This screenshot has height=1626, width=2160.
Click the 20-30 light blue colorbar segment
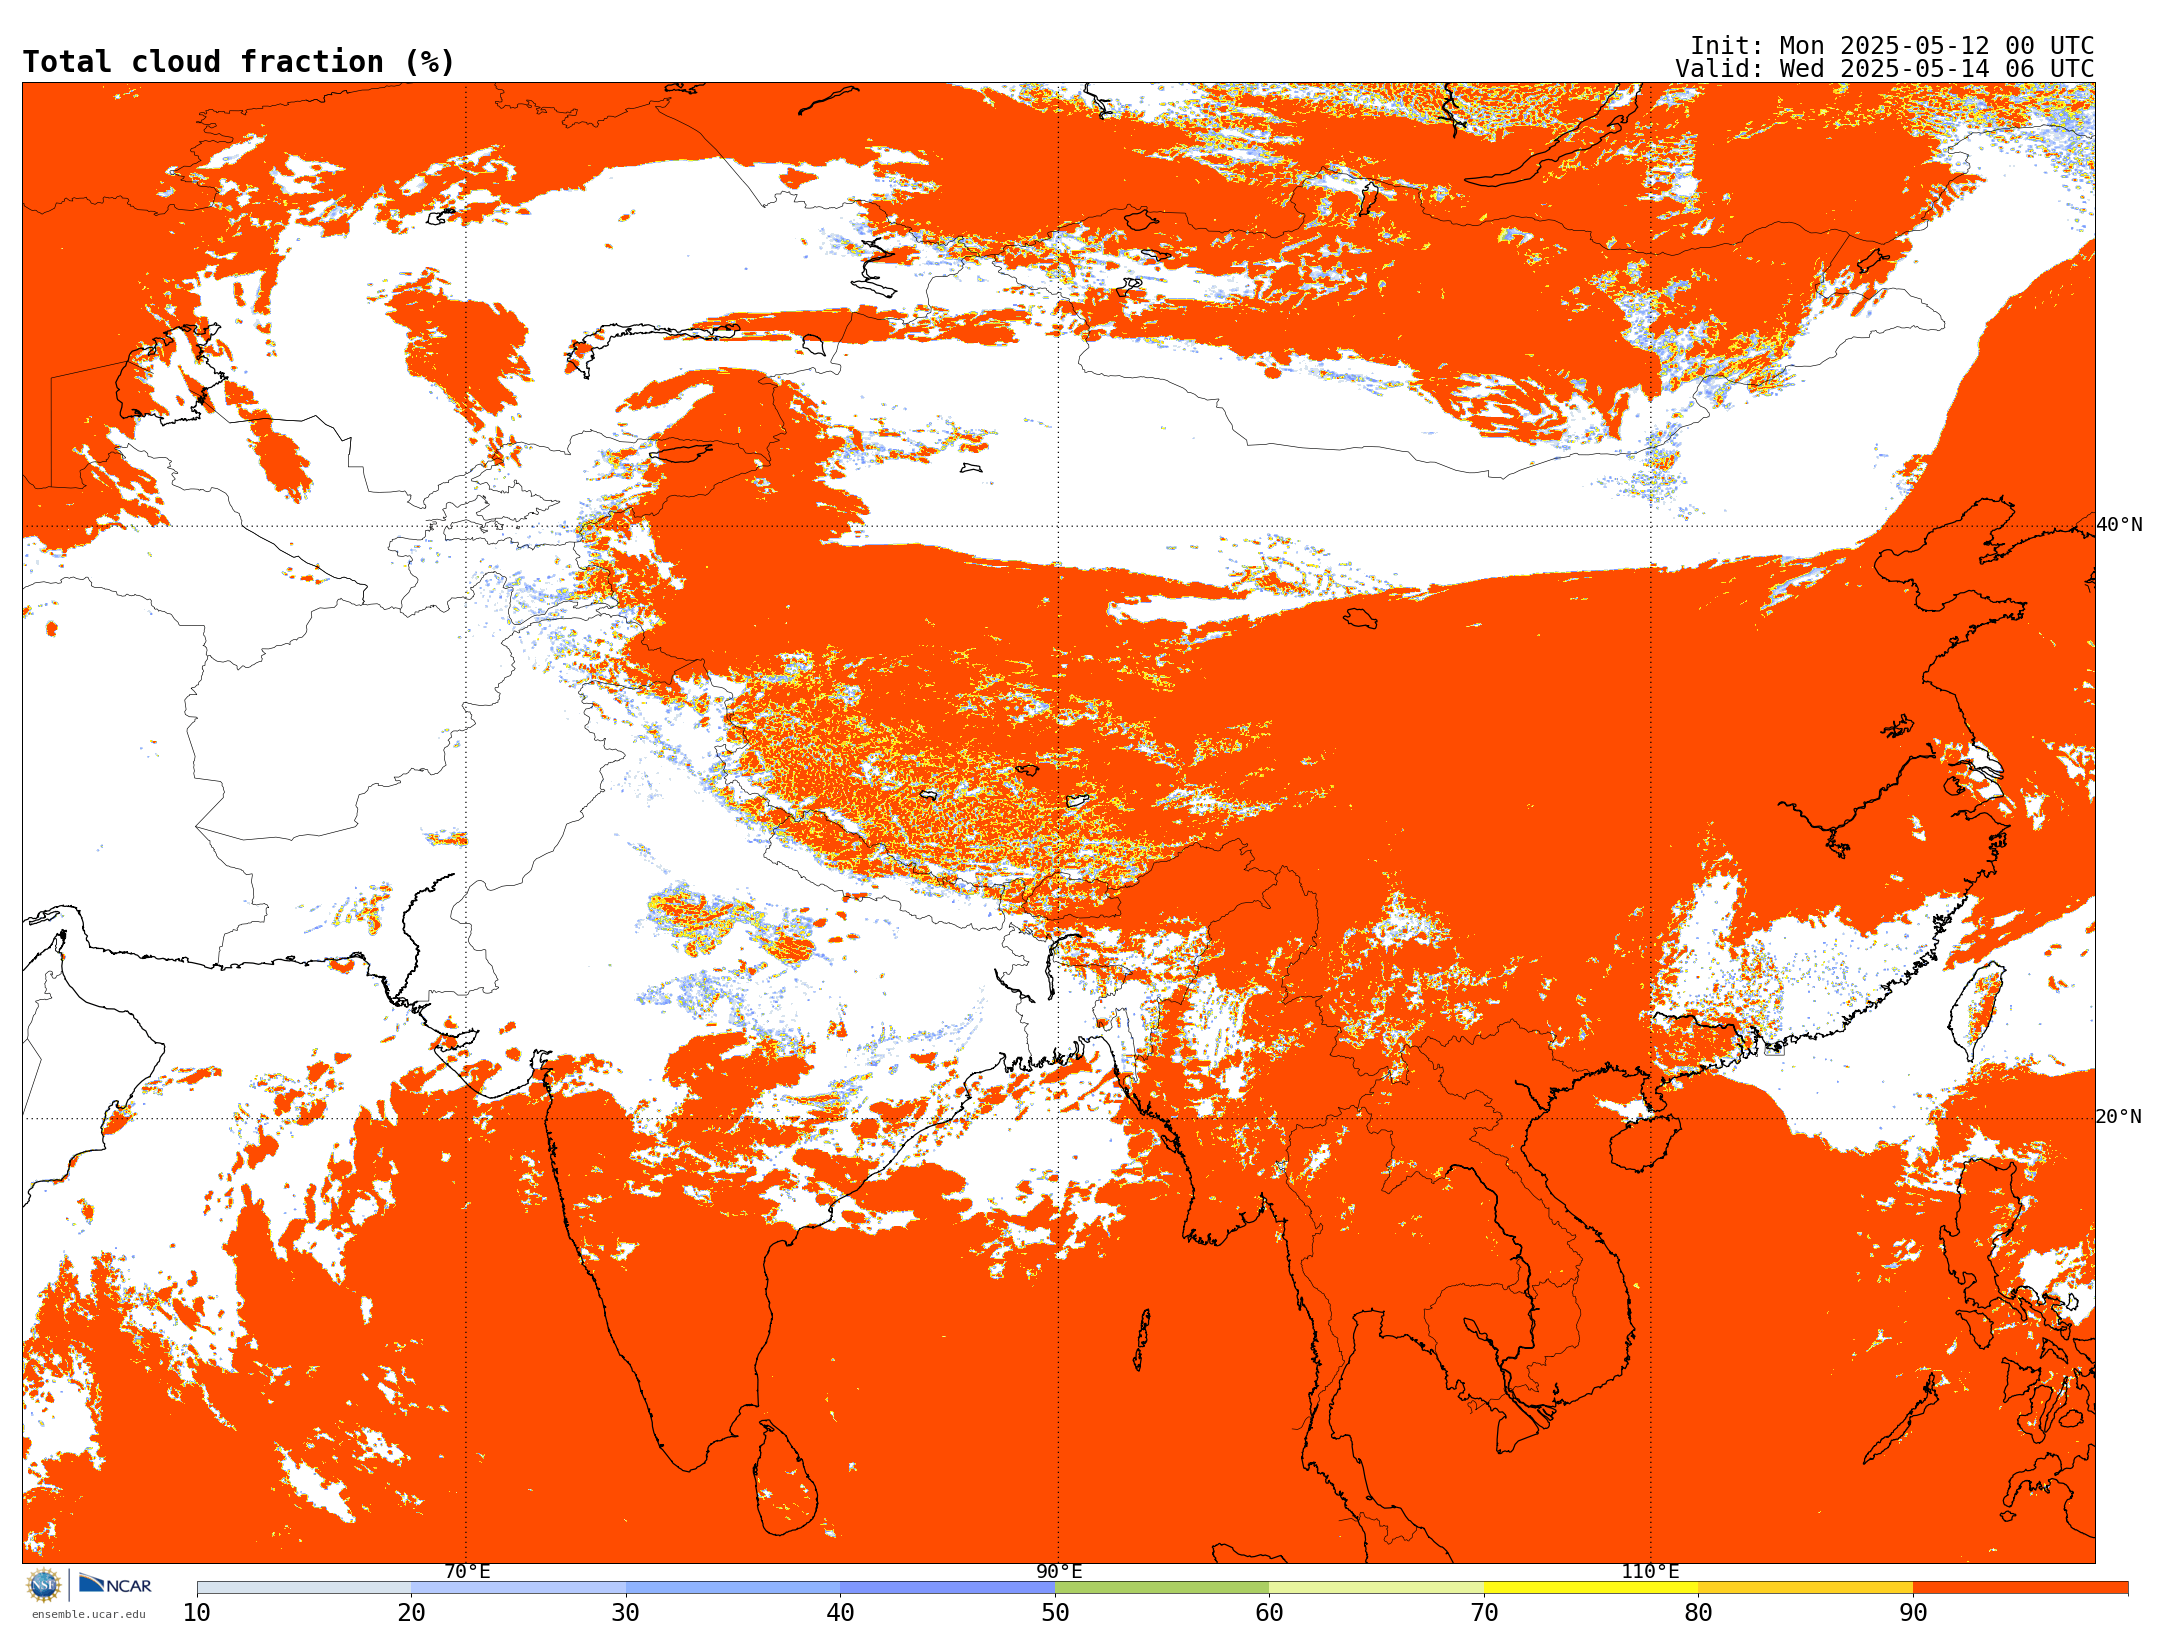point(518,1588)
